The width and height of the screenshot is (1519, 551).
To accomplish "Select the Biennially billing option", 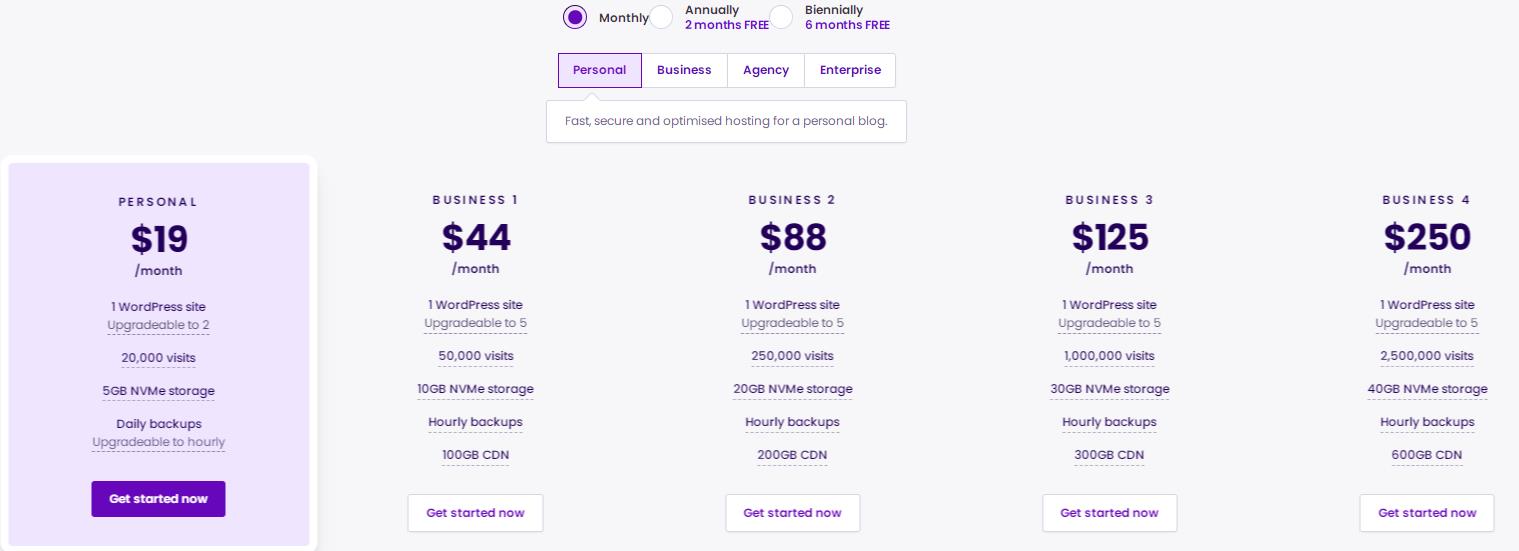I will pyautogui.click(x=782, y=17).
